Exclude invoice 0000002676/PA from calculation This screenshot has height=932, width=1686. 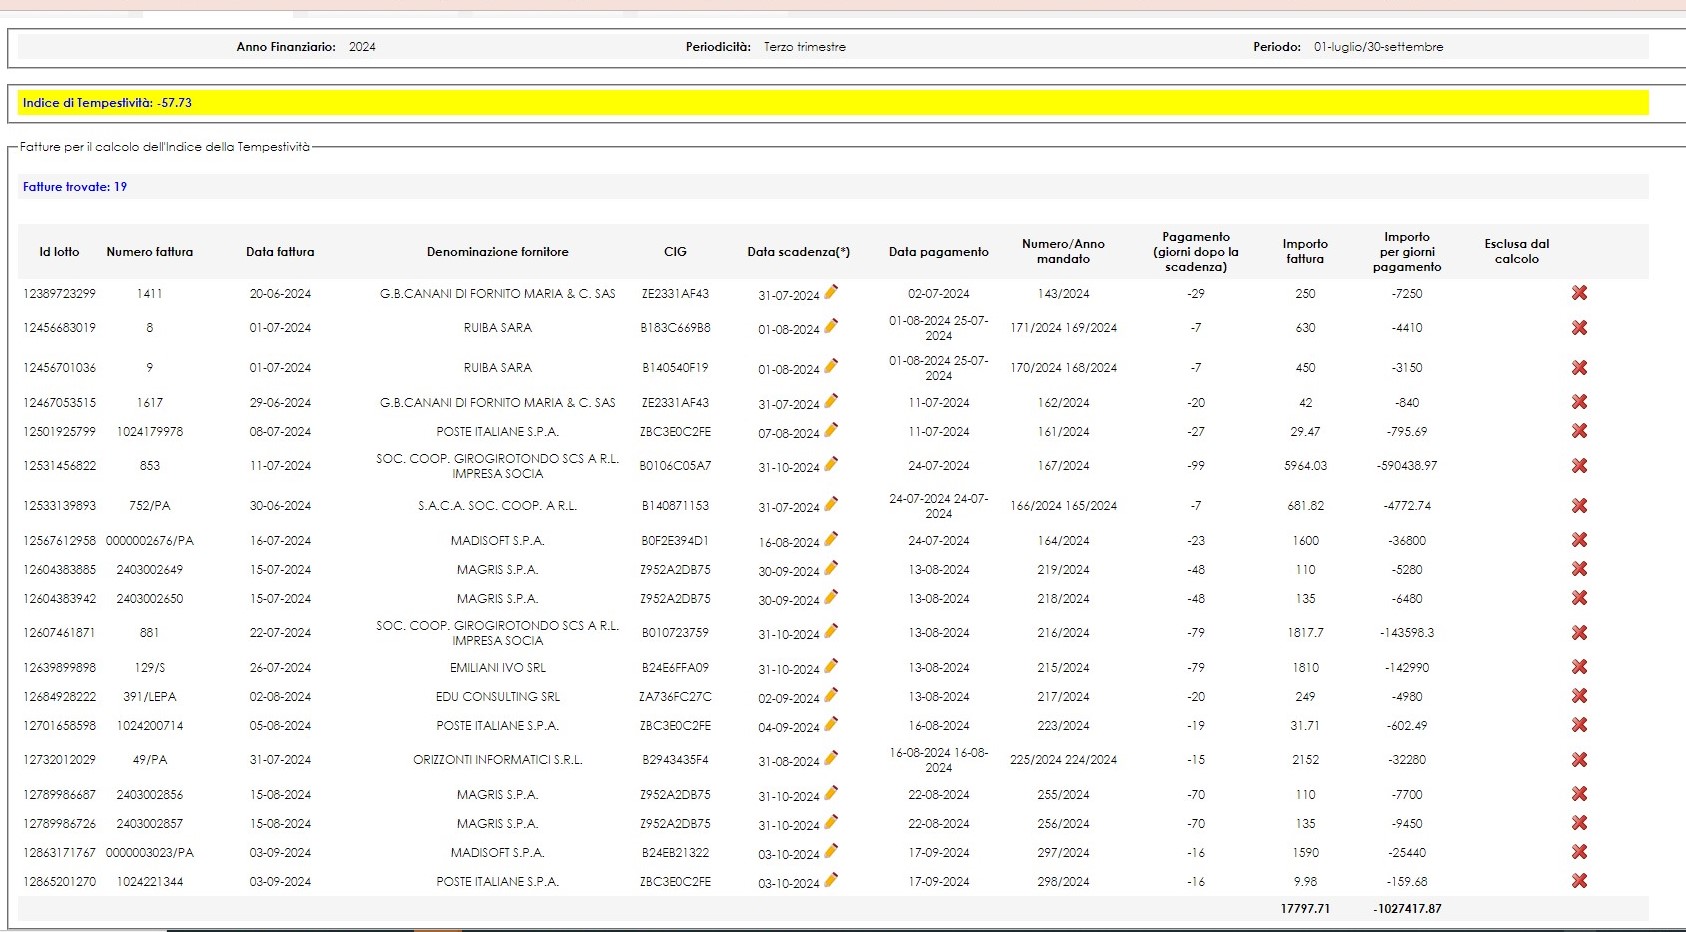click(1579, 540)
